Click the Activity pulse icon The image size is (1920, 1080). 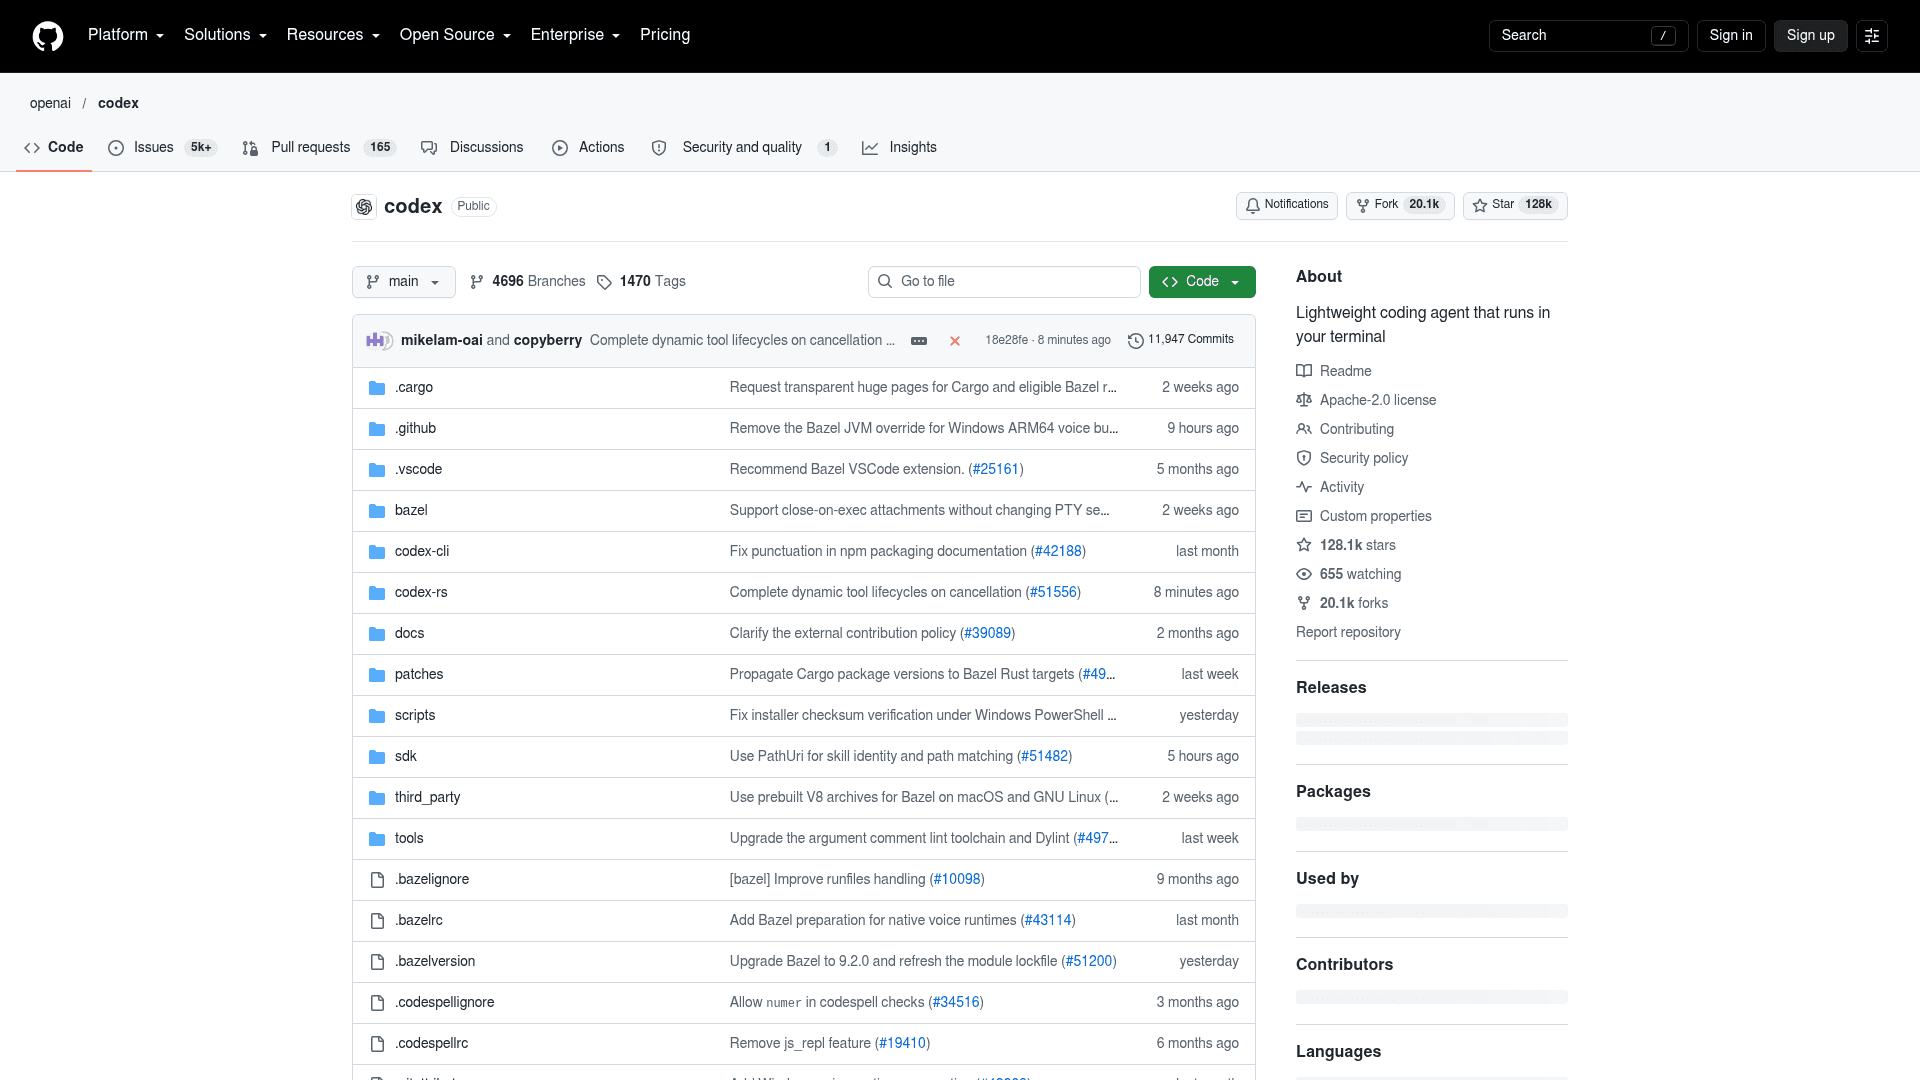pyautogui.click(x=1304, y=487)
